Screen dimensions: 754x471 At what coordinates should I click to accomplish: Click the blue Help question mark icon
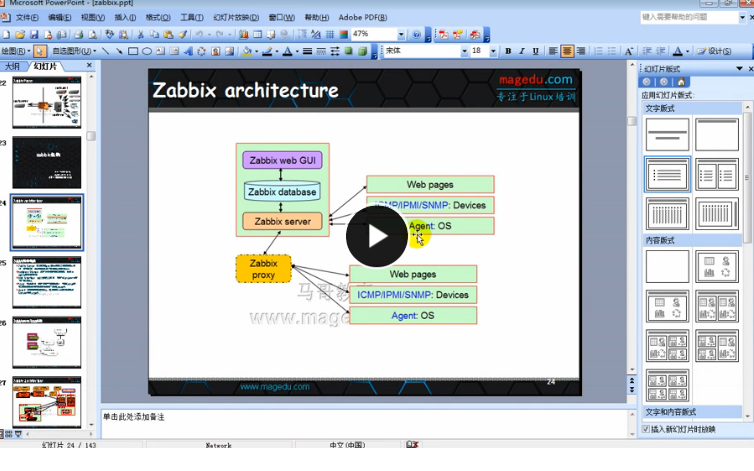(x=416, y=35)
